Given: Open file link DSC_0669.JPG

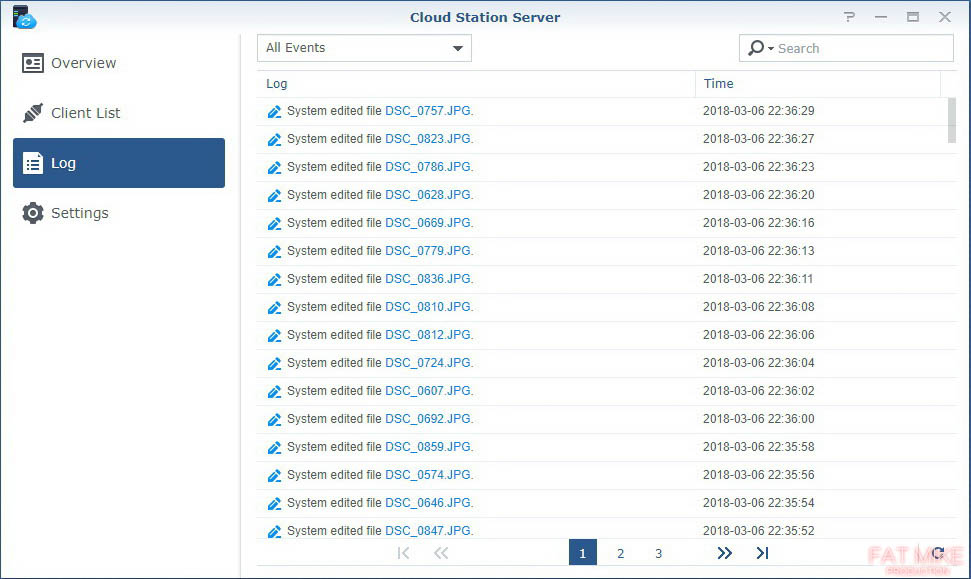Looking at the screenshot, I should click(x=429, y=223).
